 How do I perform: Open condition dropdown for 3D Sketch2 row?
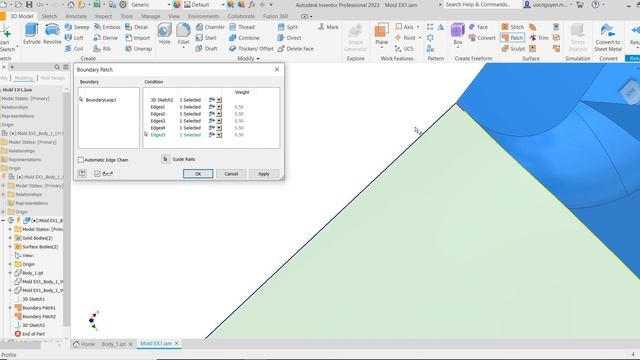tap(219, 100)
